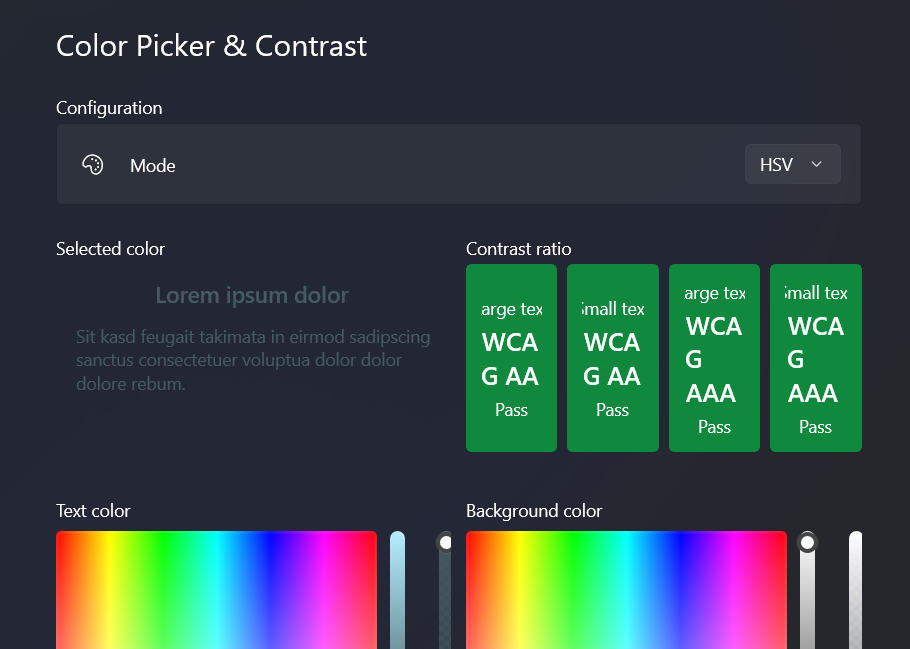Click the background color alpha slider
The width and height of the screenshot is (910, 649).
point(856,590)
